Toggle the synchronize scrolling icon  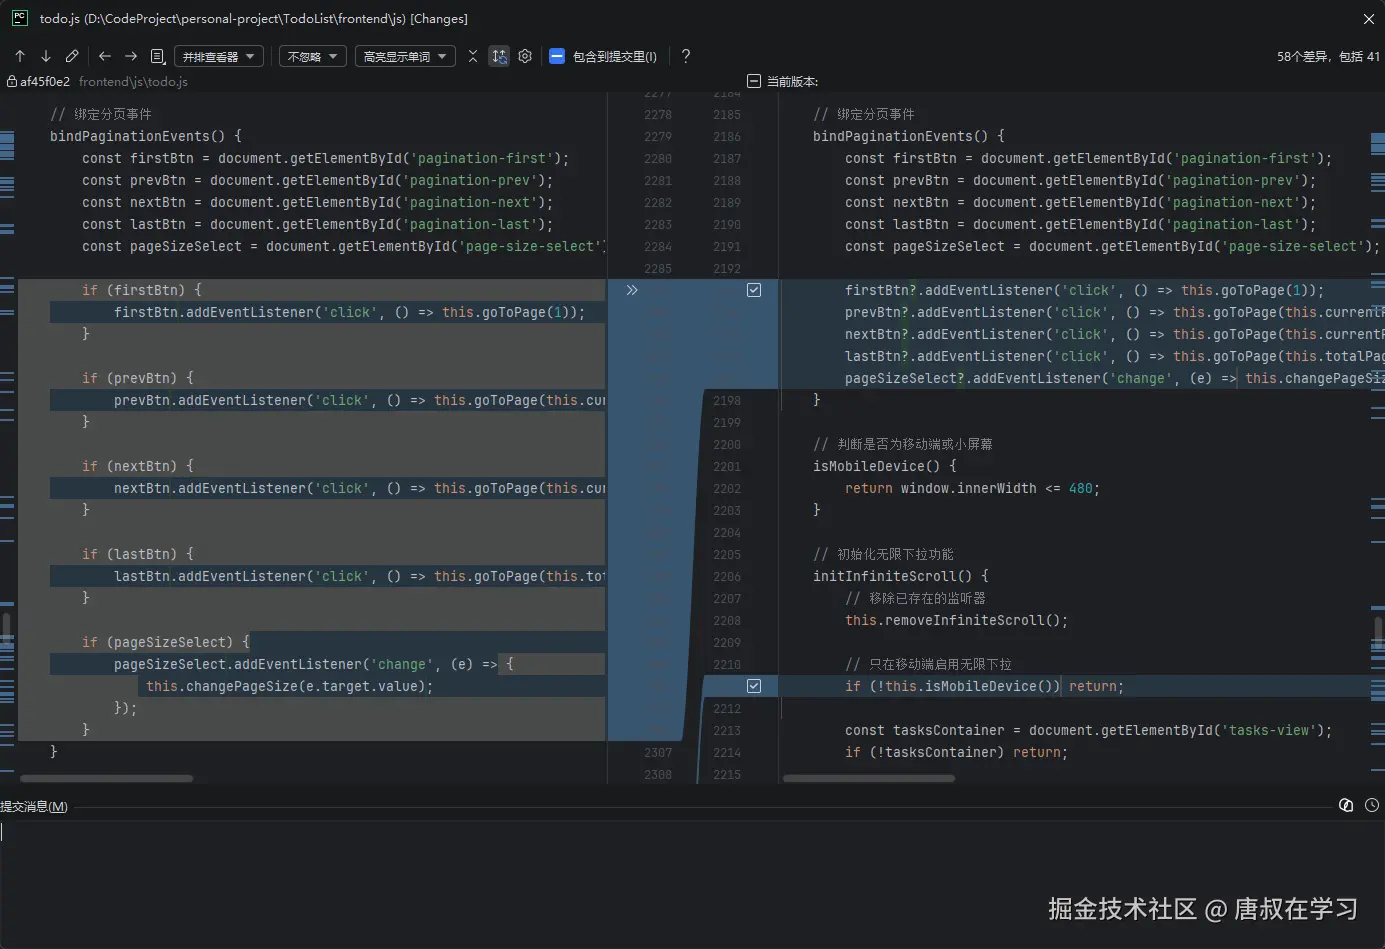pyautogui.click(x=499, y=56)
